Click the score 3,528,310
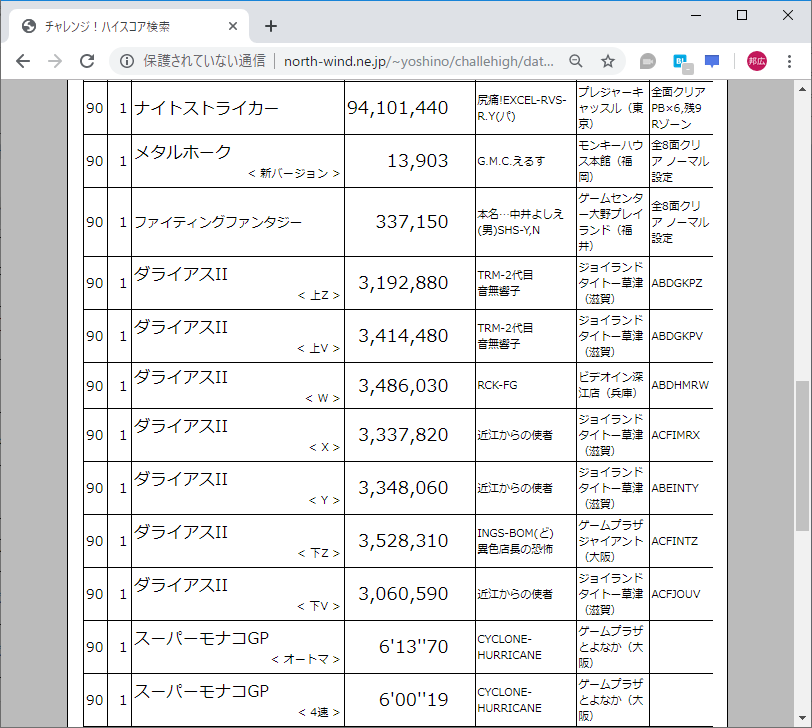The height and width of the screenshot is (728, 812). (403, 541)
